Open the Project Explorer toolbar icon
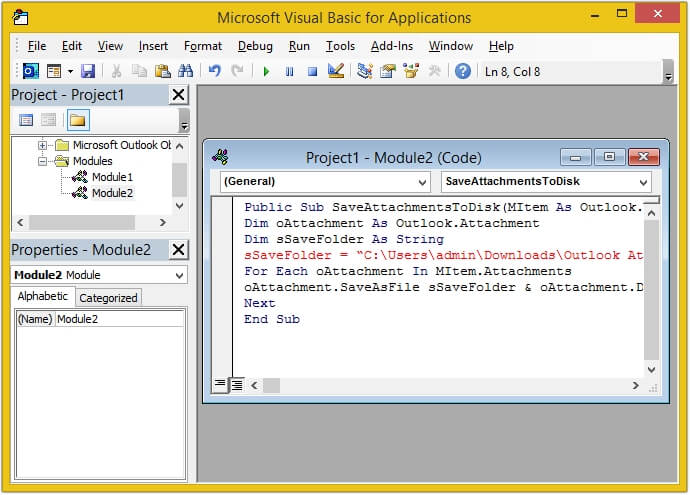 click(365, 71)
